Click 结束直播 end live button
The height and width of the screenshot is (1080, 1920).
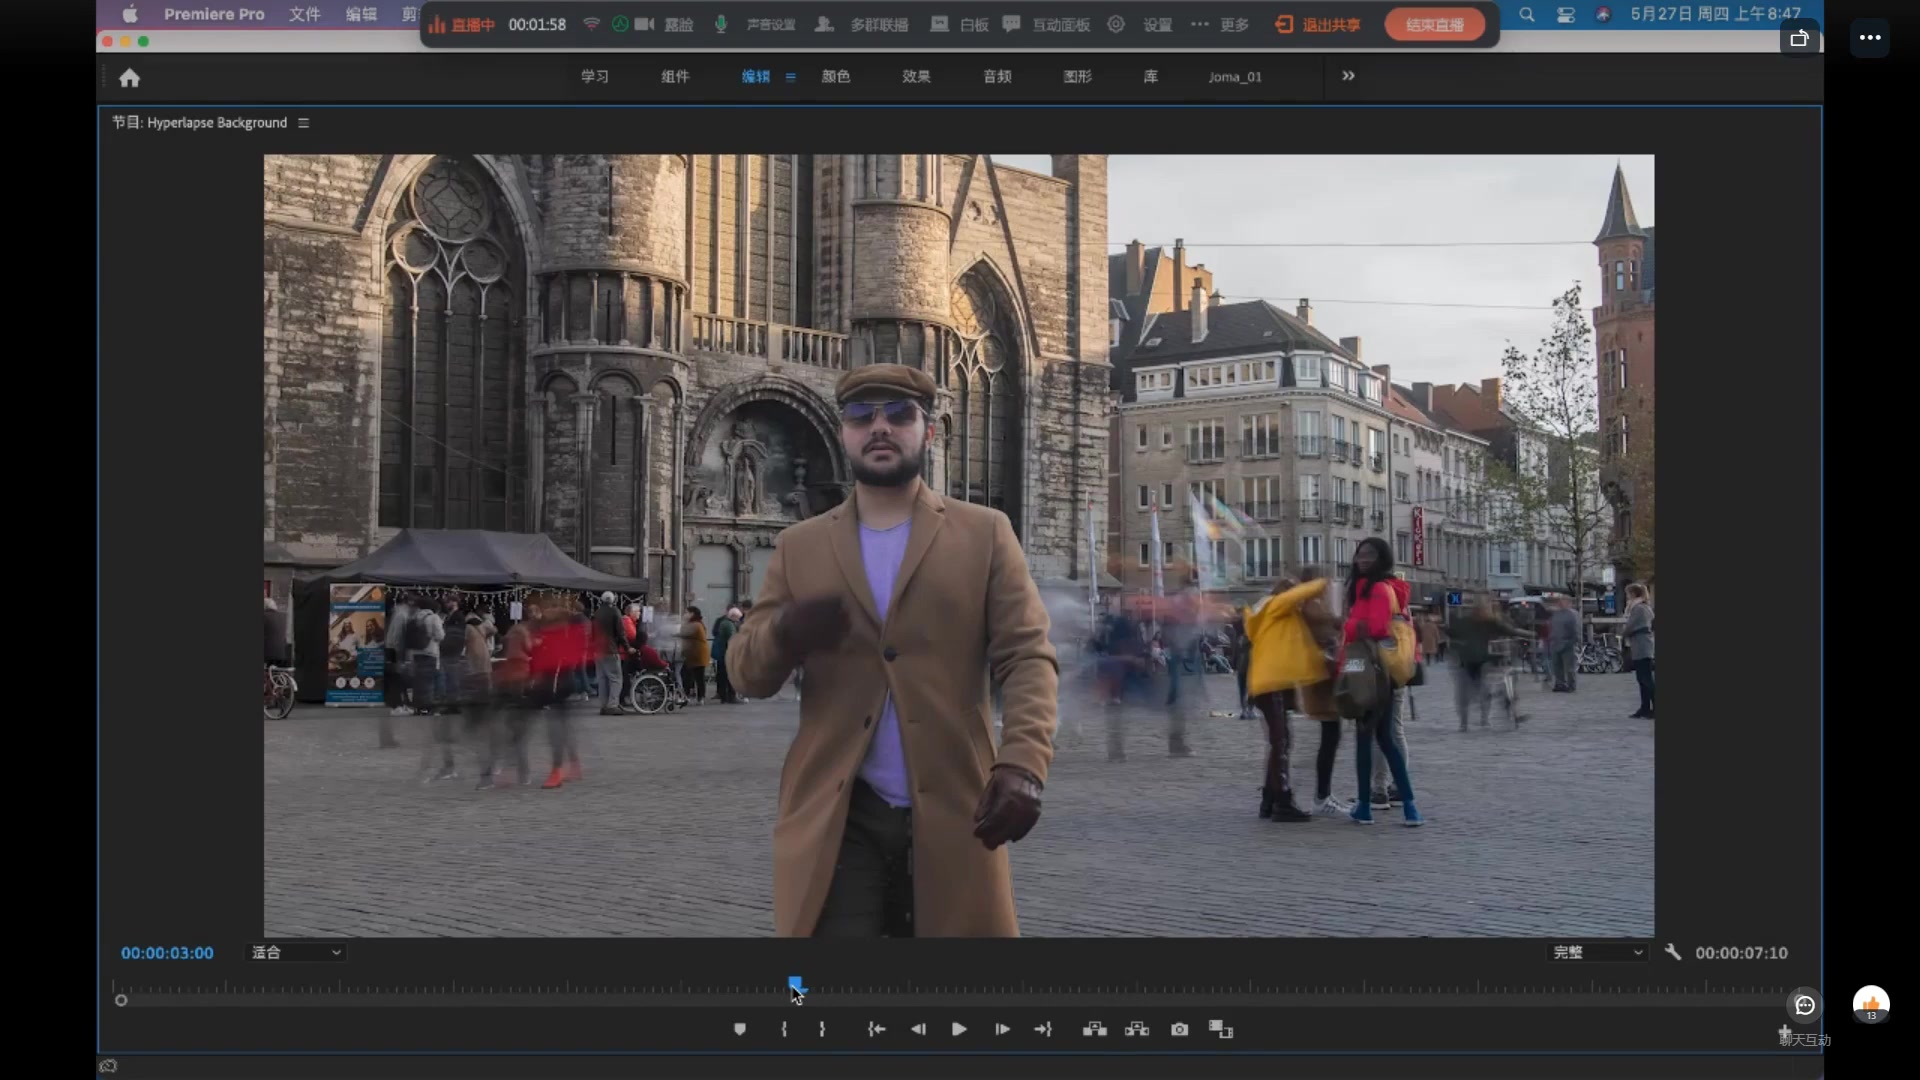click(x=1435, y=25)
